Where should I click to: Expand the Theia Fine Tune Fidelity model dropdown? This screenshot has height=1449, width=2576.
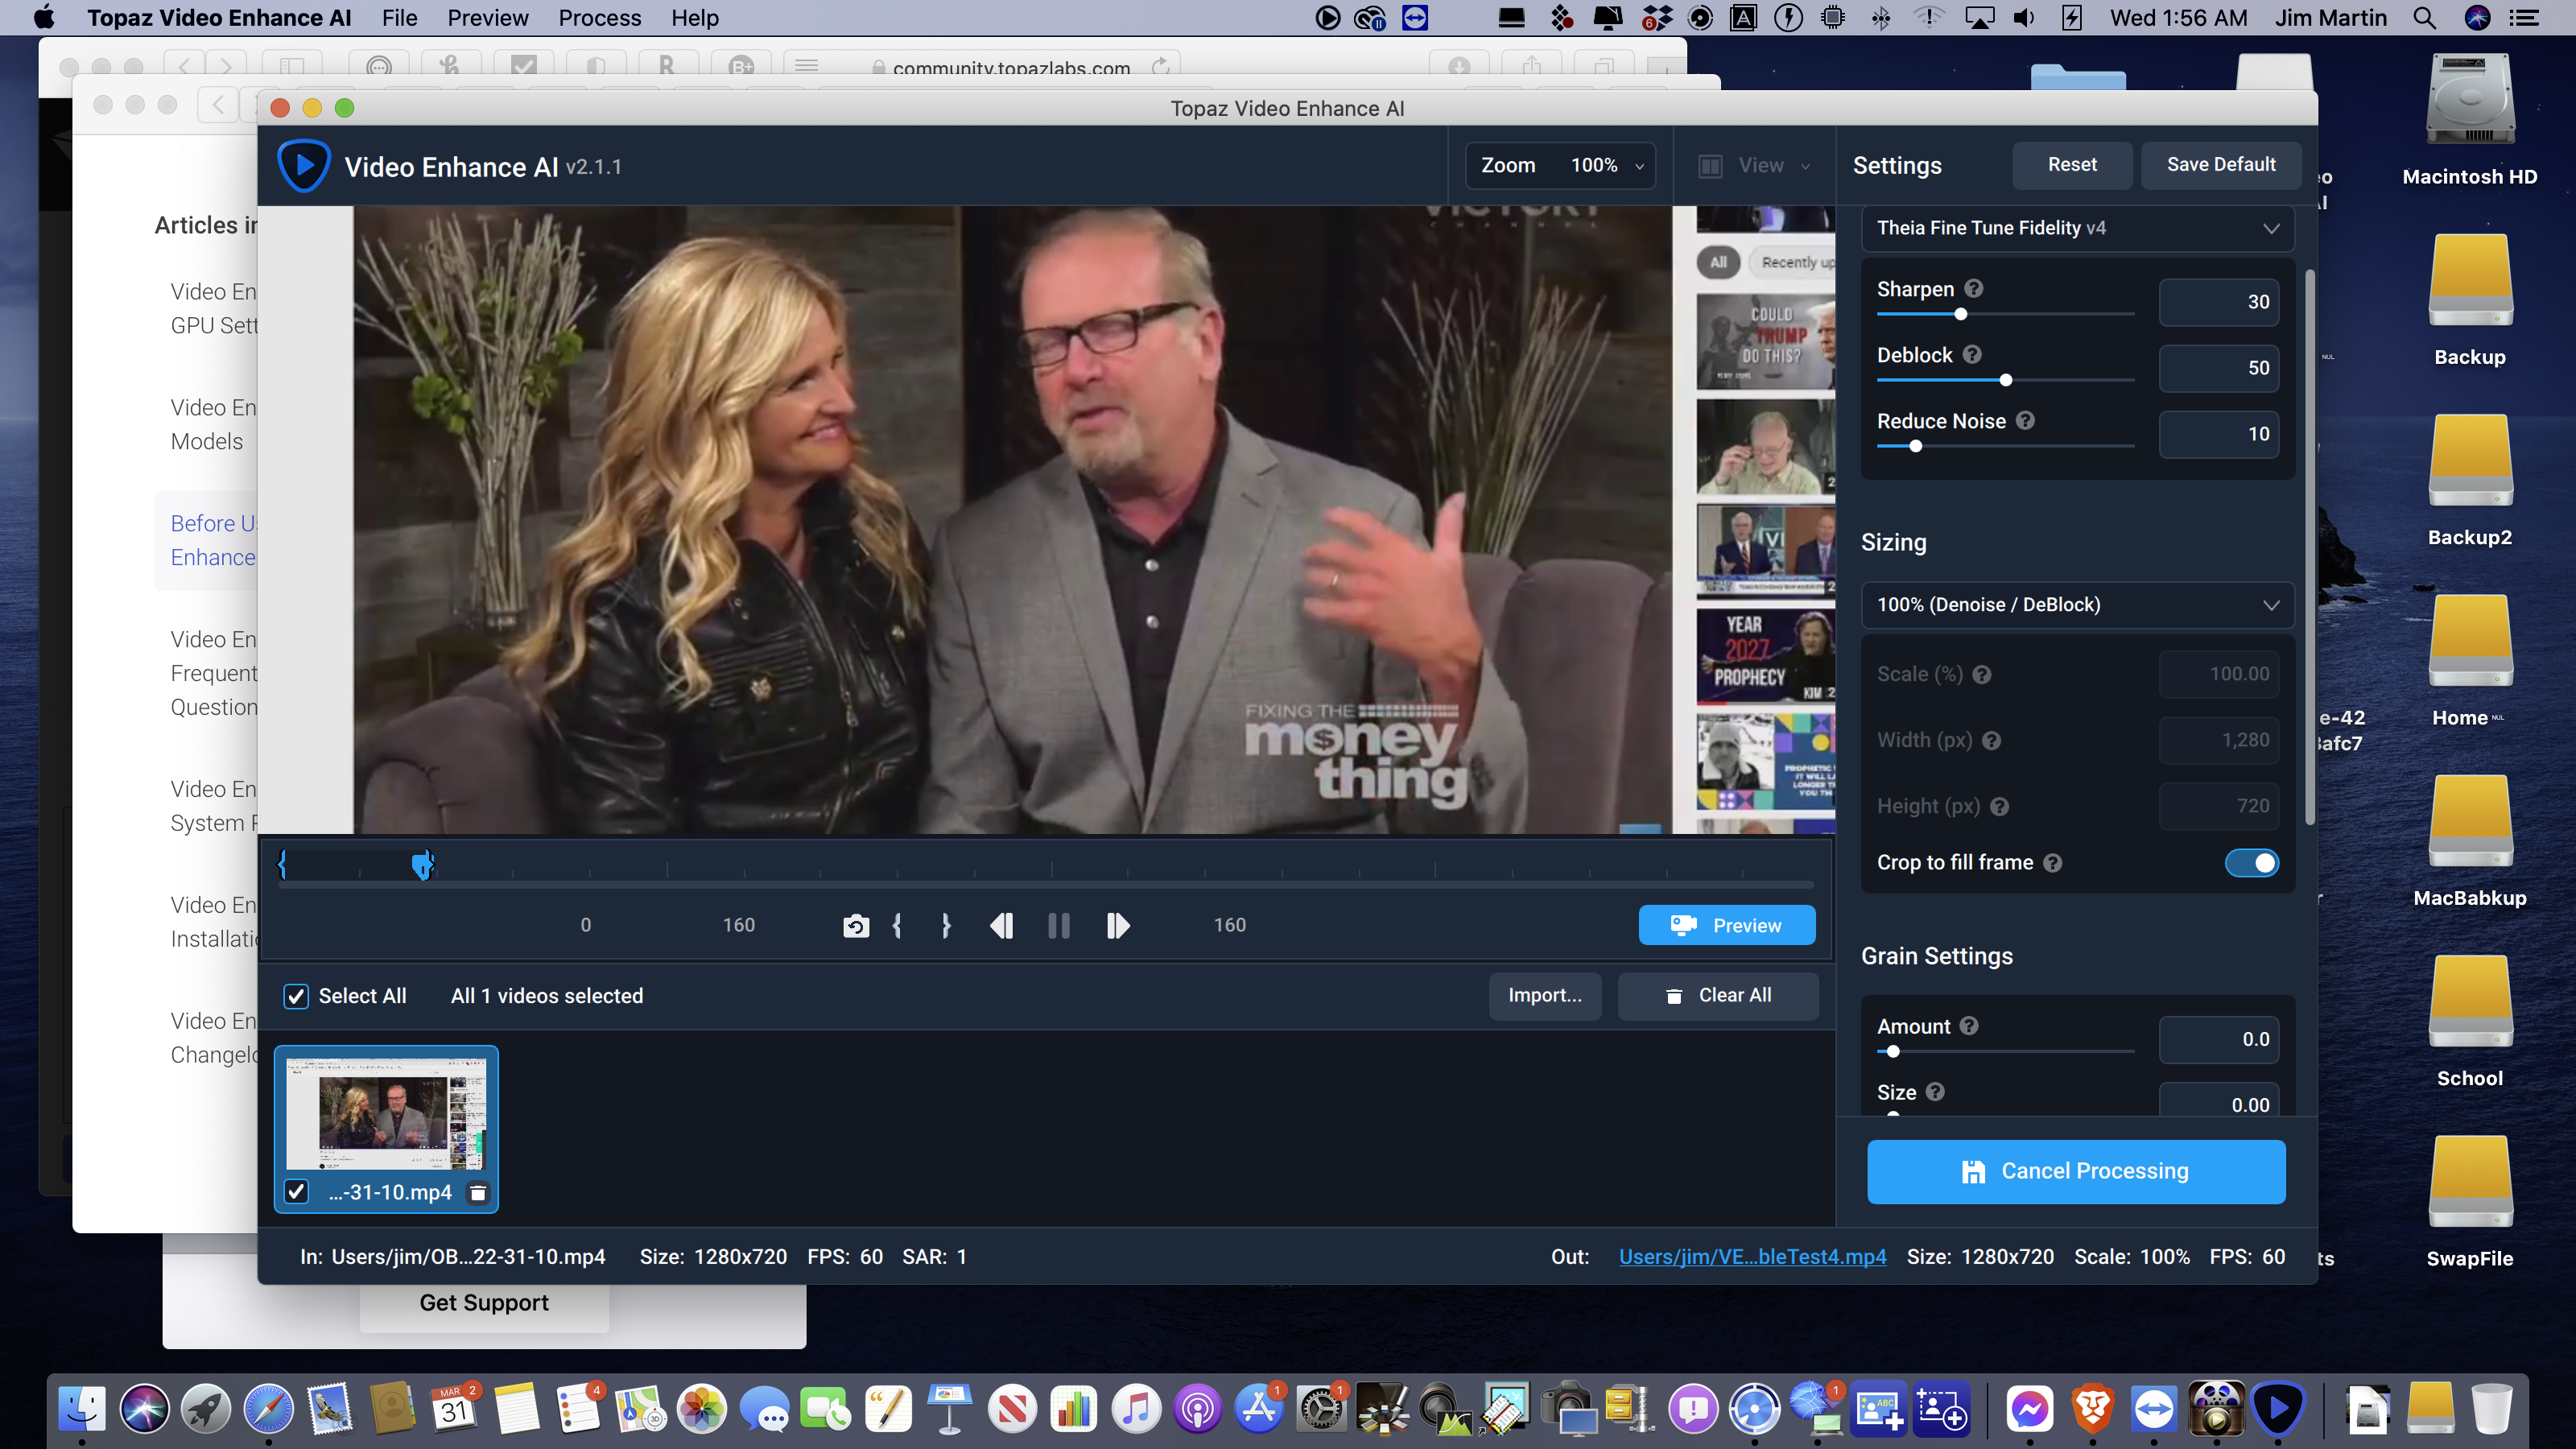click(2077, 228)
